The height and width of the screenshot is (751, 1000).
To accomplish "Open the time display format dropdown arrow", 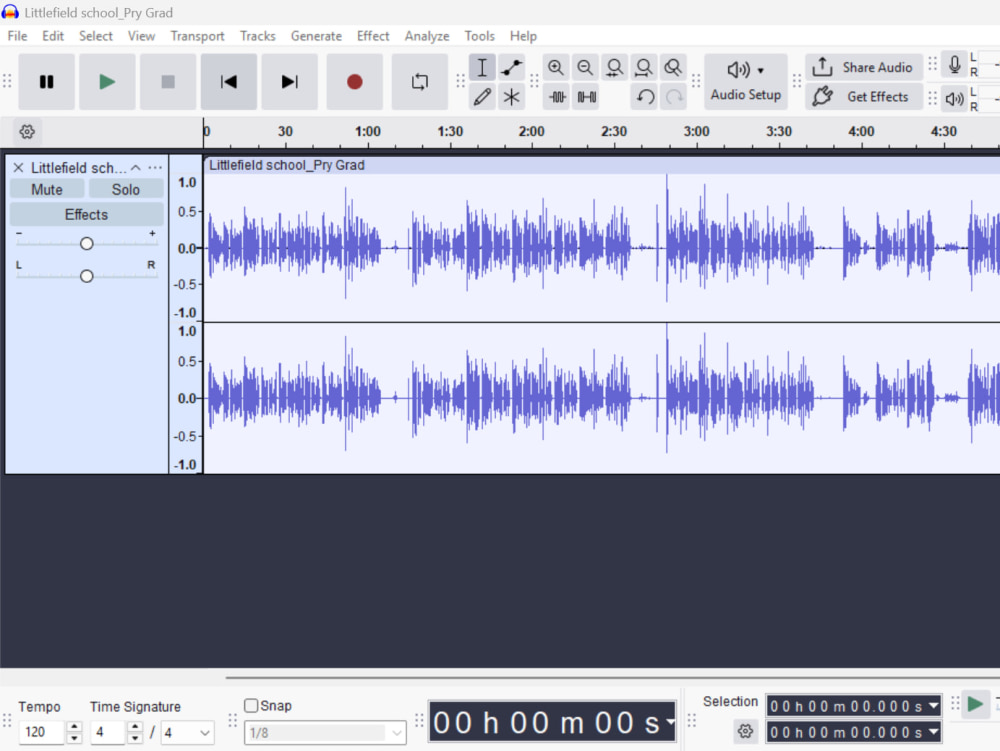I will pos(670,722).
